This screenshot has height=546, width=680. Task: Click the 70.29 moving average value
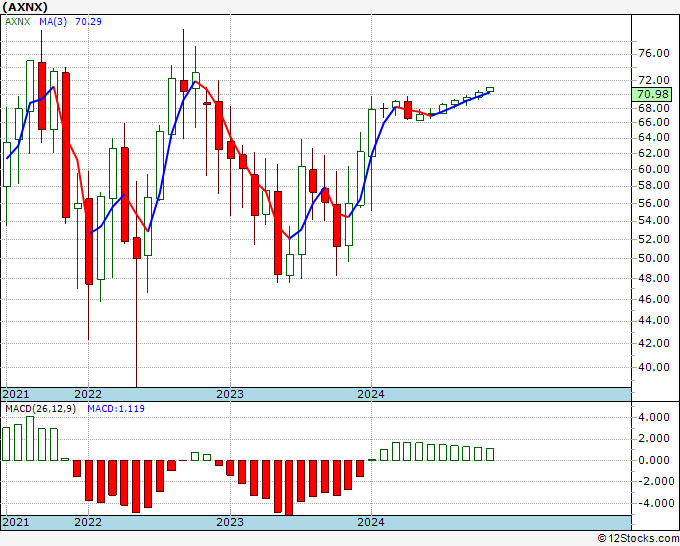[88, 21]
